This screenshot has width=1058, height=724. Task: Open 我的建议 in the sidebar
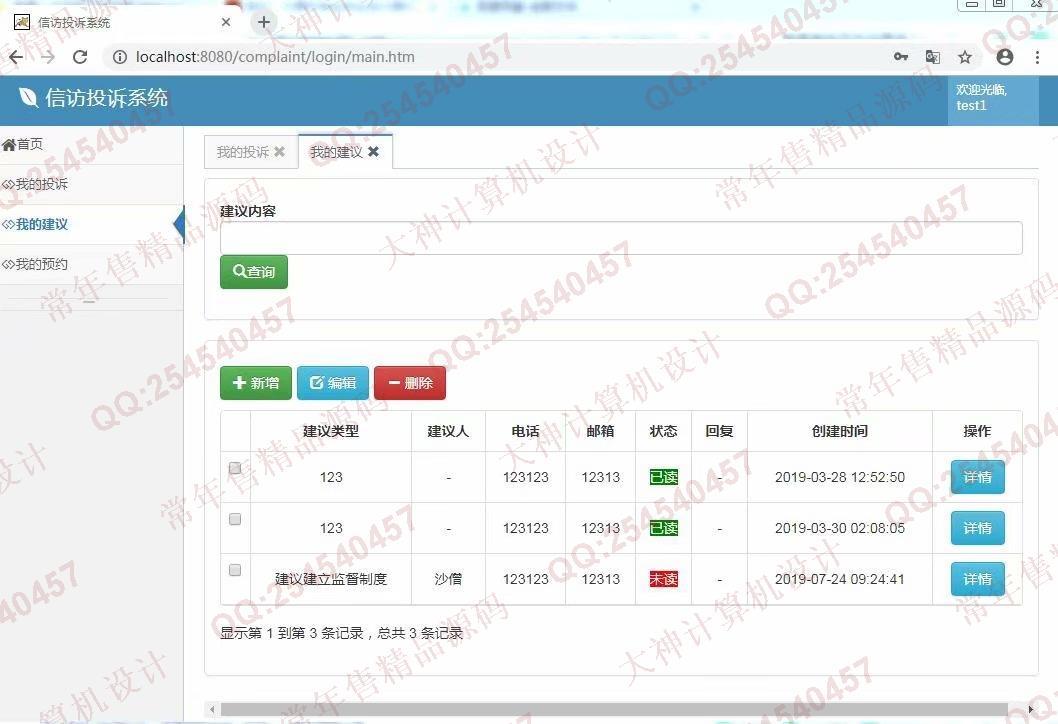coord(91,224)
